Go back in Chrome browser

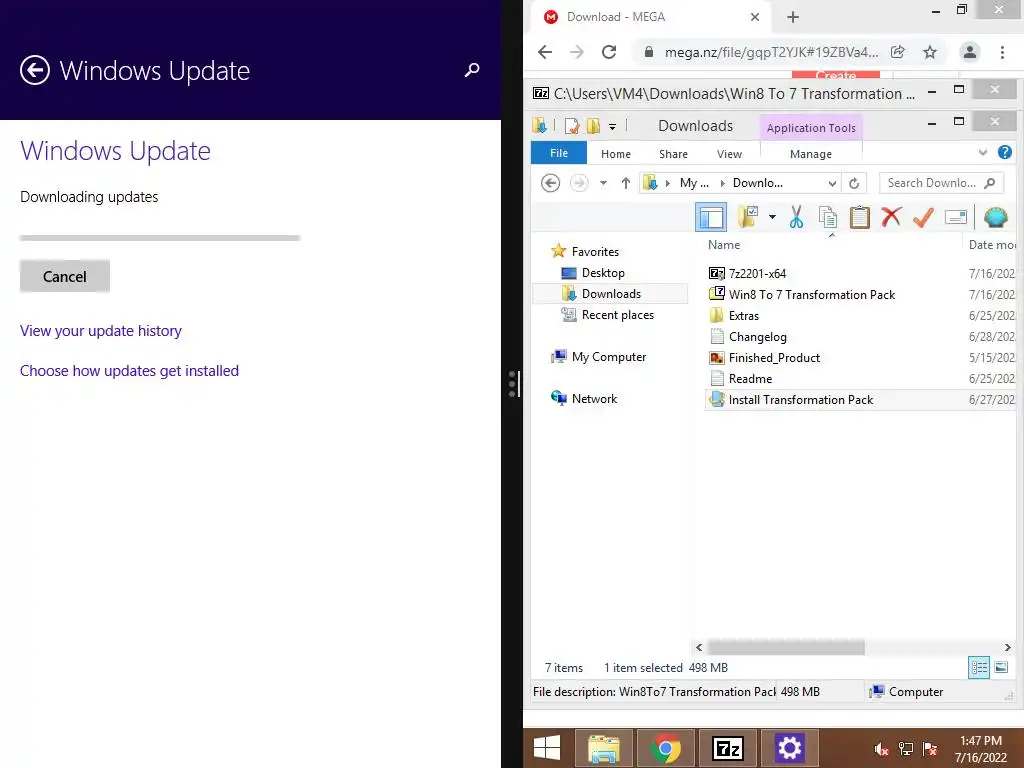click(545, 52)
